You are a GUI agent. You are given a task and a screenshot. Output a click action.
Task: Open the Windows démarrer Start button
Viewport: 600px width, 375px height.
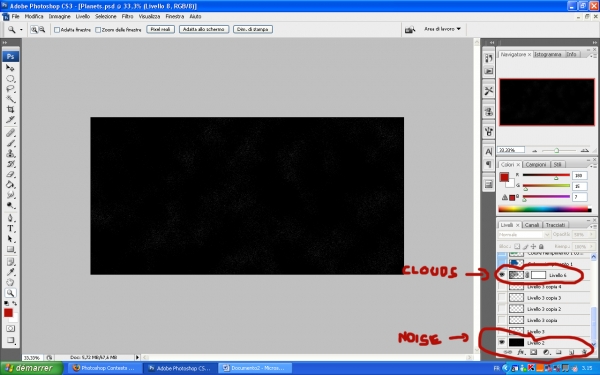point(31,368)
